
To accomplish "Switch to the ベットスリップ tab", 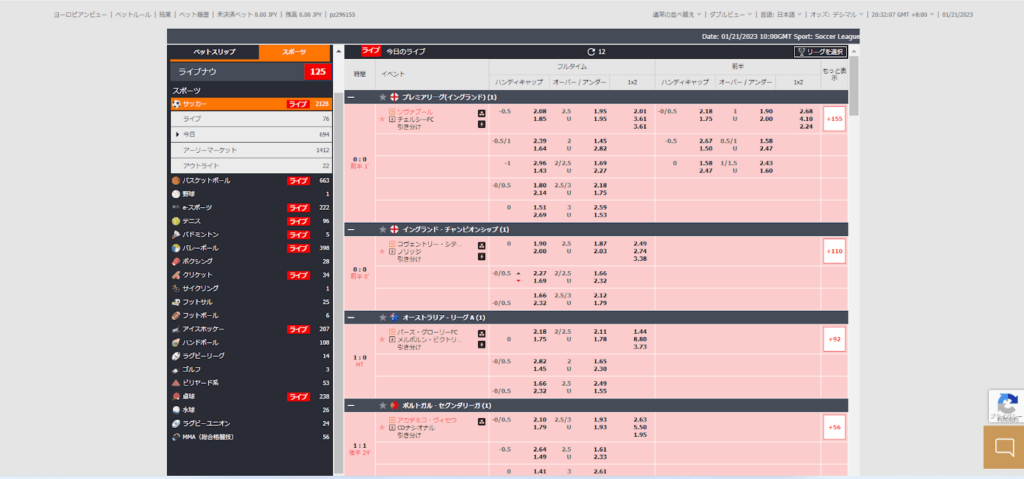I will 214,52.
